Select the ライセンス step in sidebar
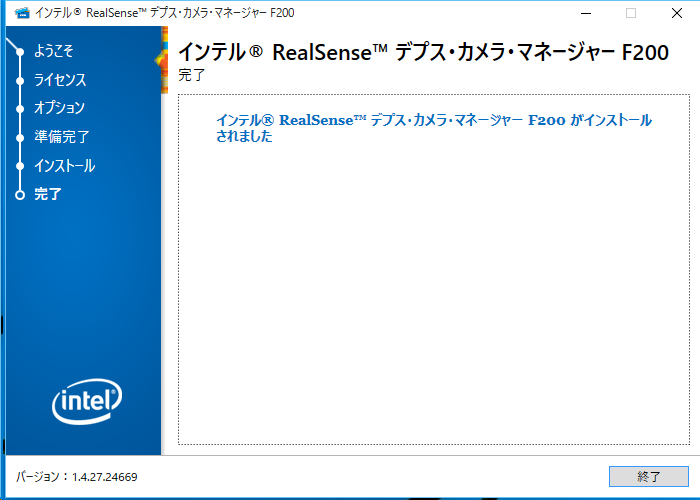 tap(60, 80)
